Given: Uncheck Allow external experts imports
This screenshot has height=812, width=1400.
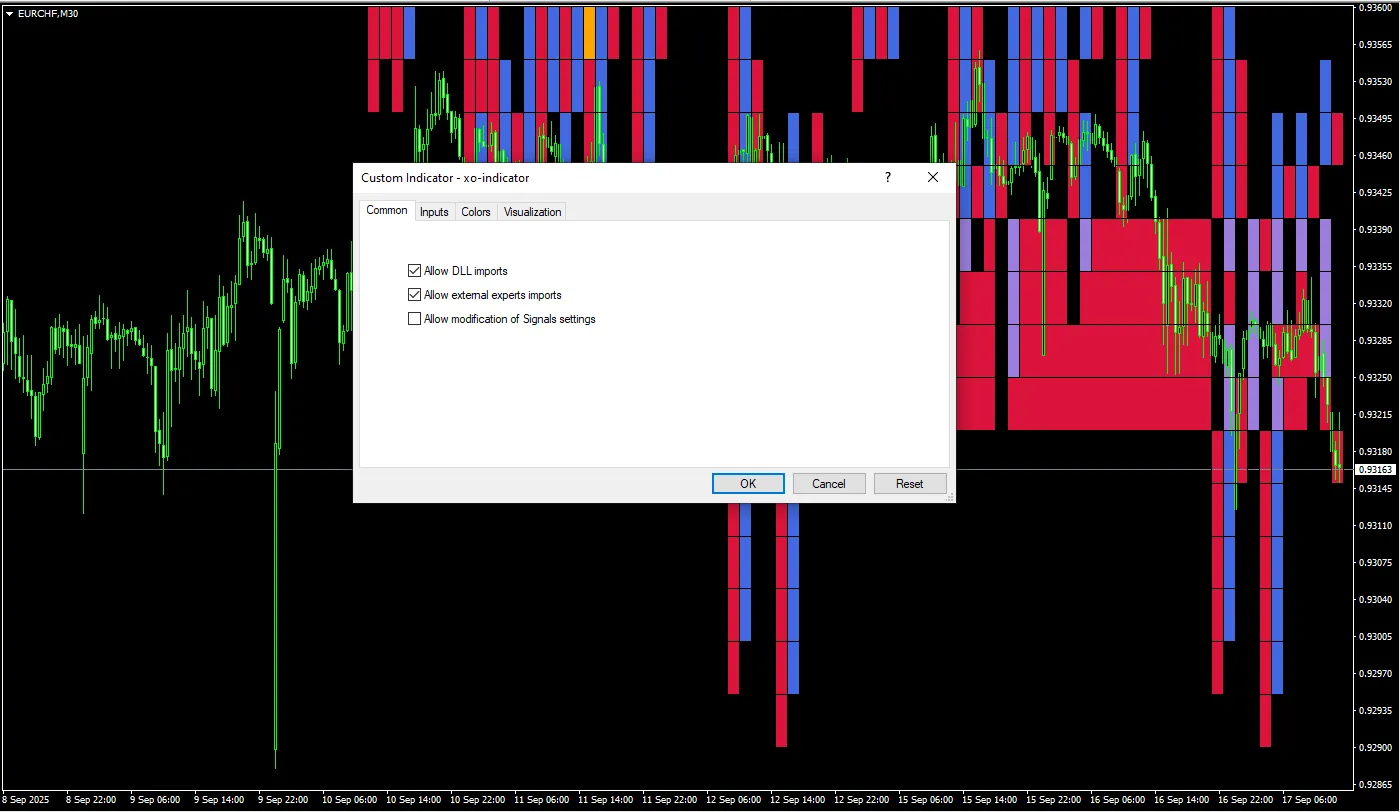Looking at the screenshot, I should click(x=414, y=295).
